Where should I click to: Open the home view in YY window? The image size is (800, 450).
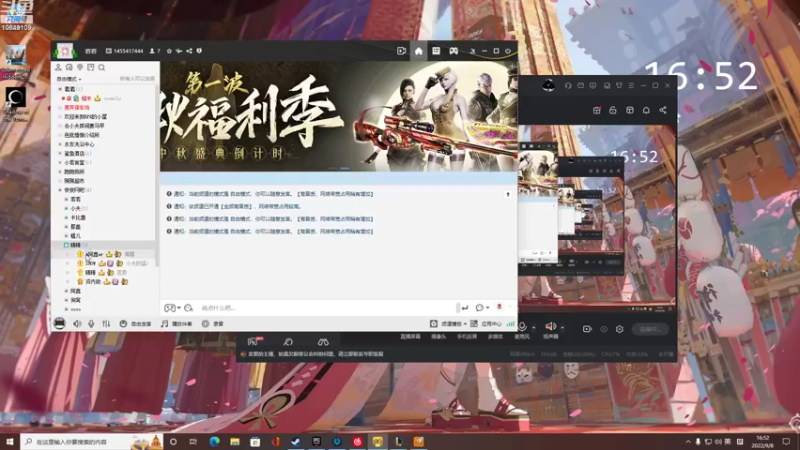418,51
